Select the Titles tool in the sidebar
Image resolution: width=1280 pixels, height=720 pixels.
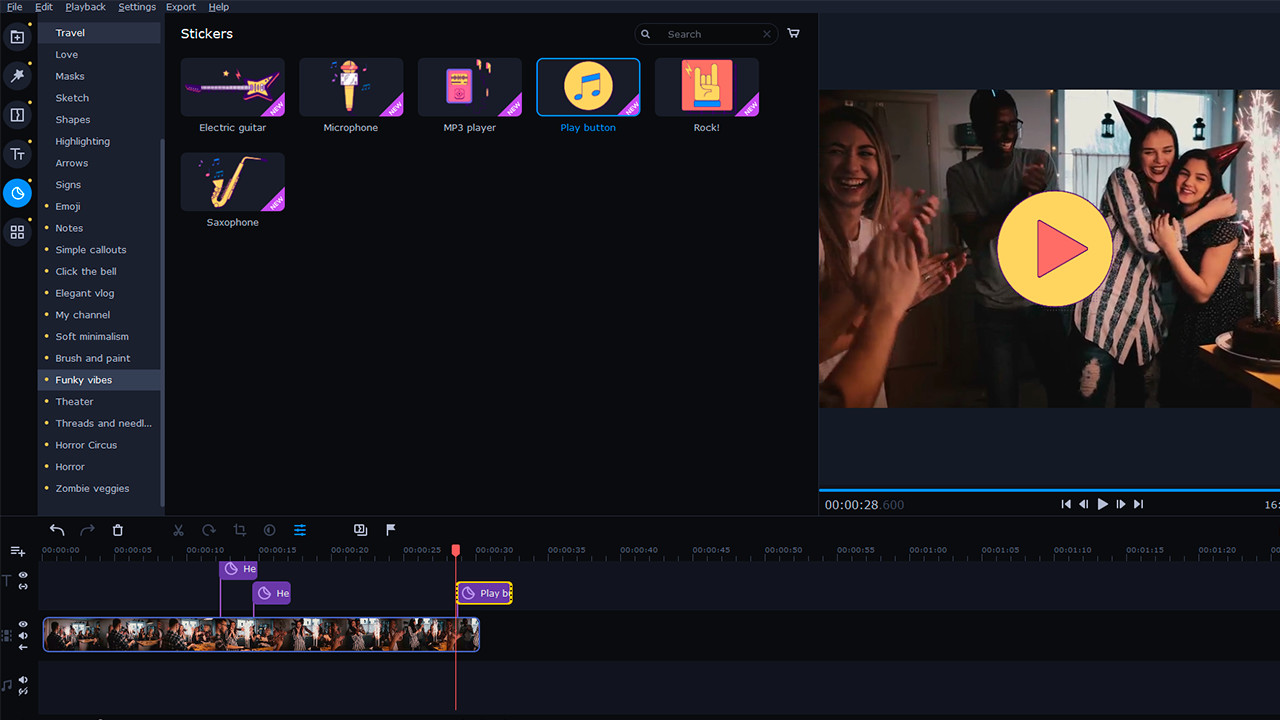[x=17, y=154]
